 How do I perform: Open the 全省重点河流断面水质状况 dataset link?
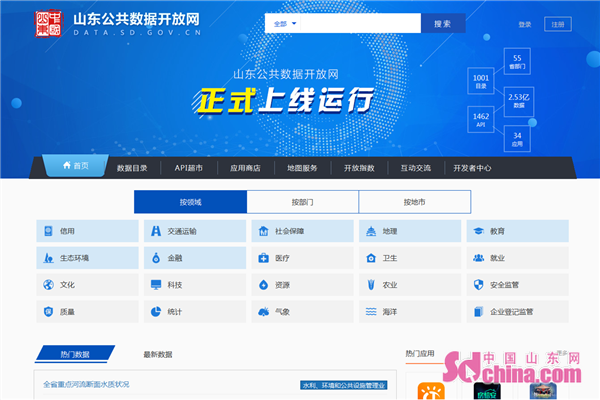(x=86, y=384)
